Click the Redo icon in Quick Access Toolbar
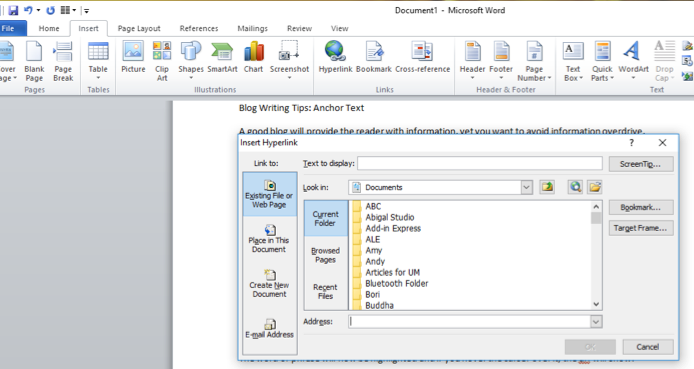 point(50,10)
